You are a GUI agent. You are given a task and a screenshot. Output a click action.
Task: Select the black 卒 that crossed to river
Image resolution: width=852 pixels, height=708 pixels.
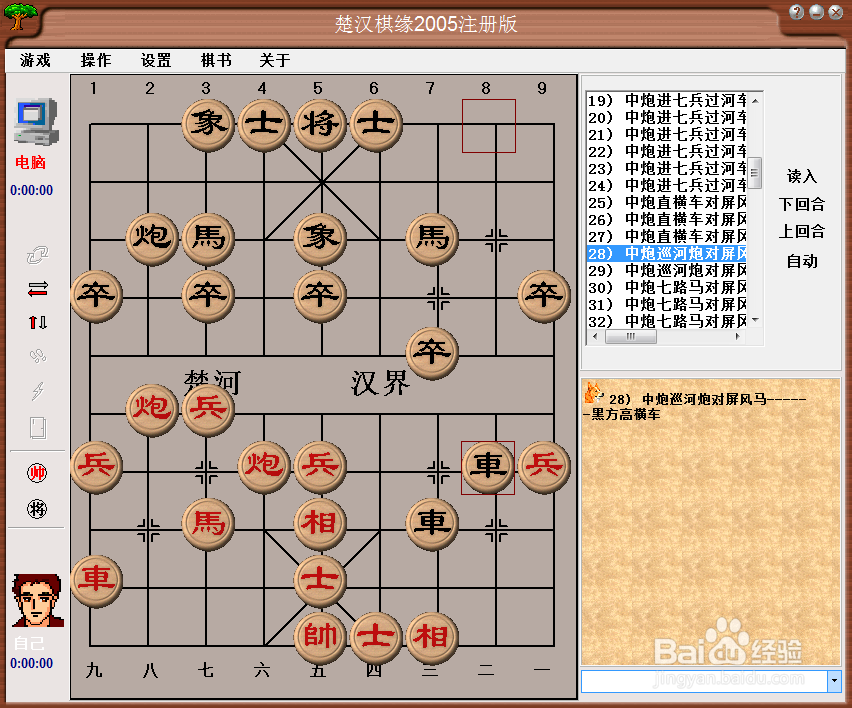(x=432, y=352)
